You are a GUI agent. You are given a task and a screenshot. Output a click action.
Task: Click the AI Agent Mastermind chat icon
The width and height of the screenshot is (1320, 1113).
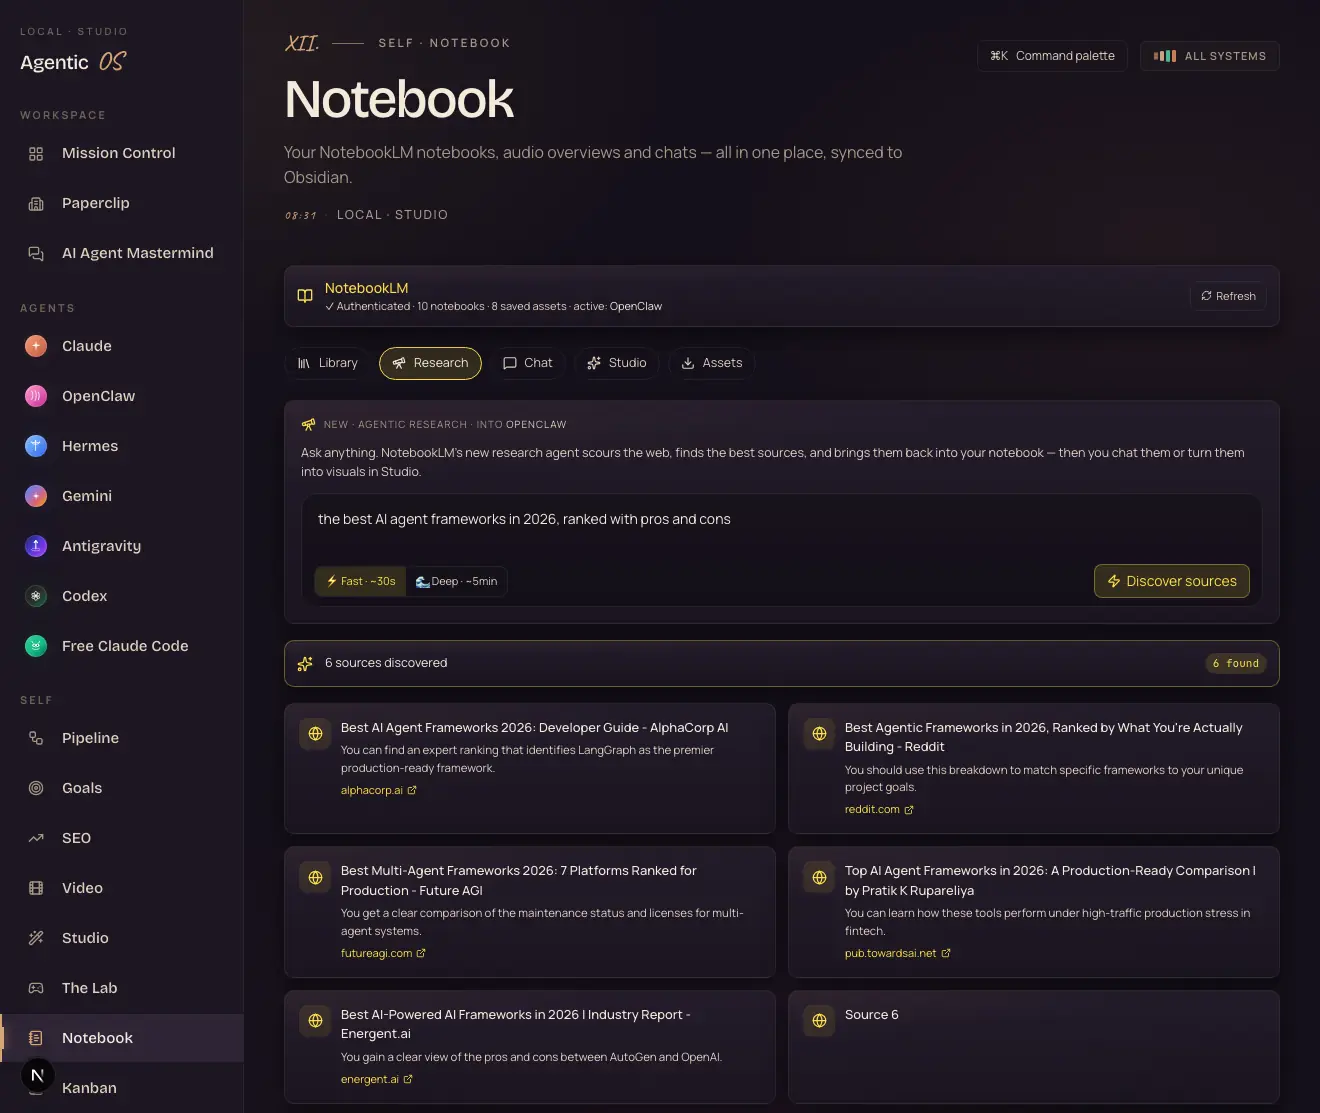36,253
